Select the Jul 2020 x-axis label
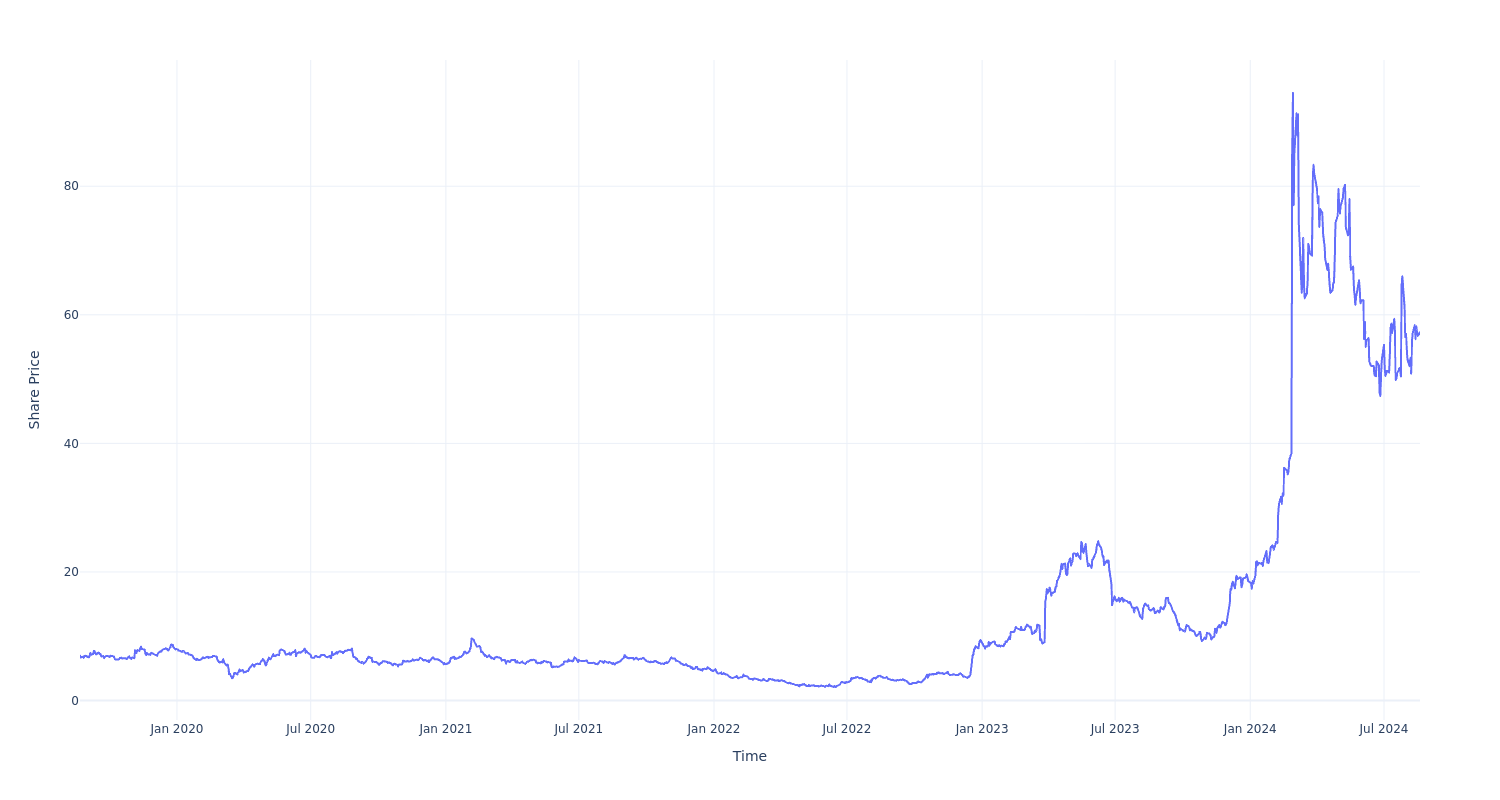The height and width of the screenshot is (800, 1500). (x=310, y=729)
